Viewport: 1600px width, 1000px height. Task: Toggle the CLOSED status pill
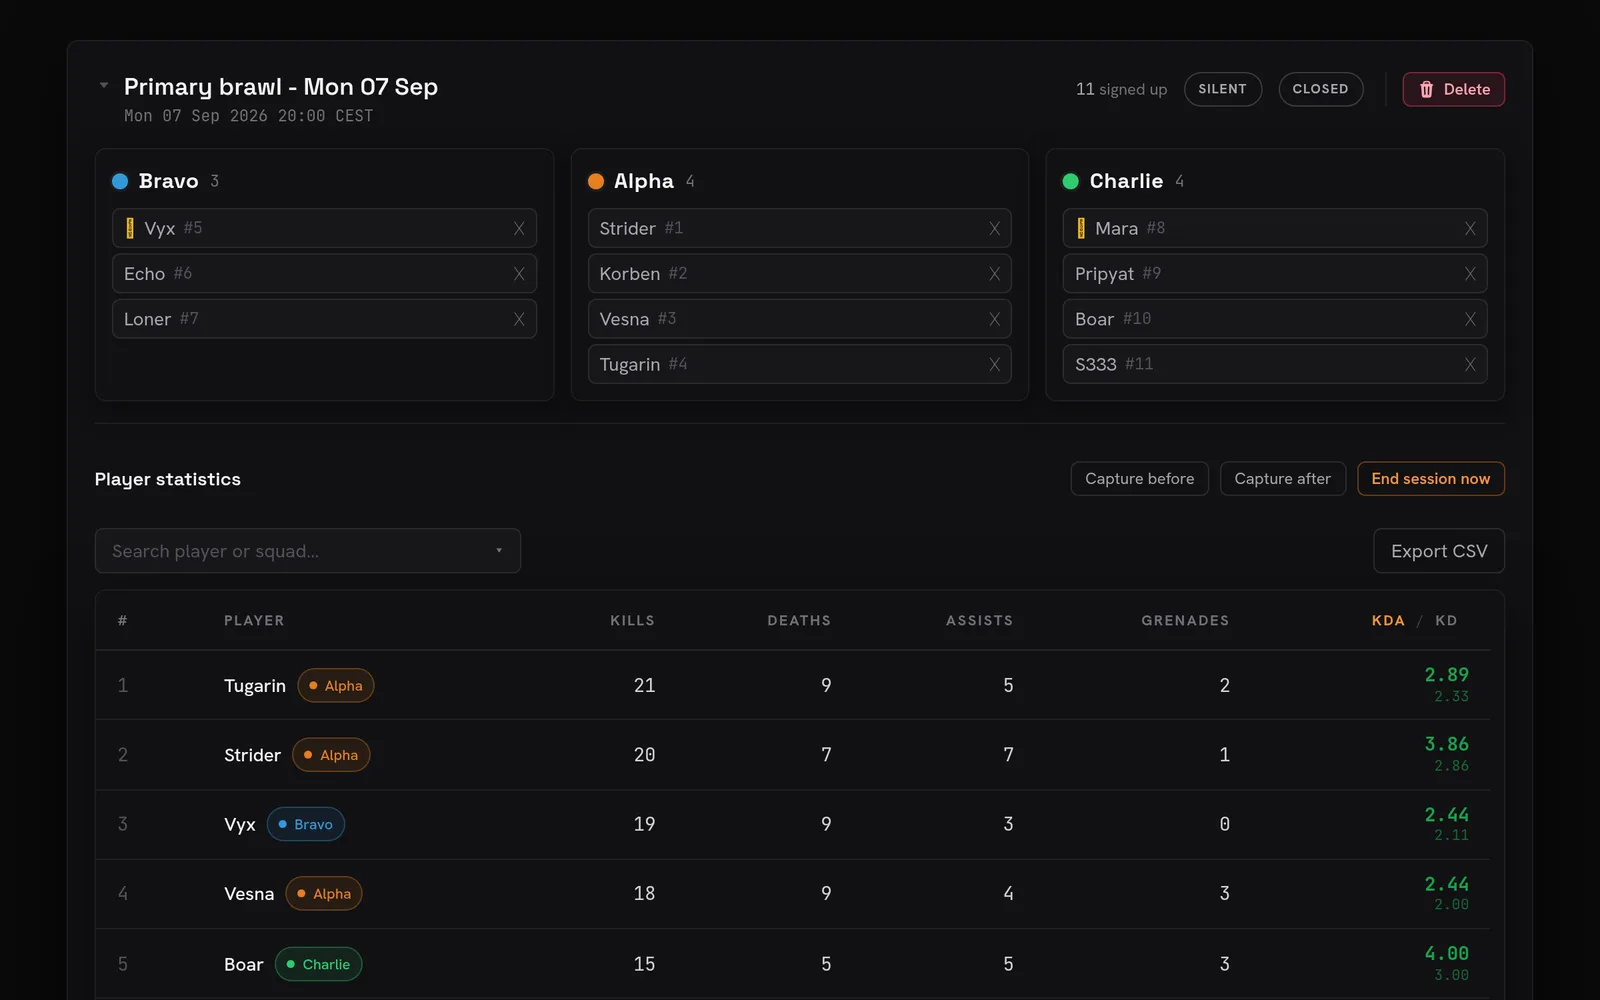click(1320, 89)
